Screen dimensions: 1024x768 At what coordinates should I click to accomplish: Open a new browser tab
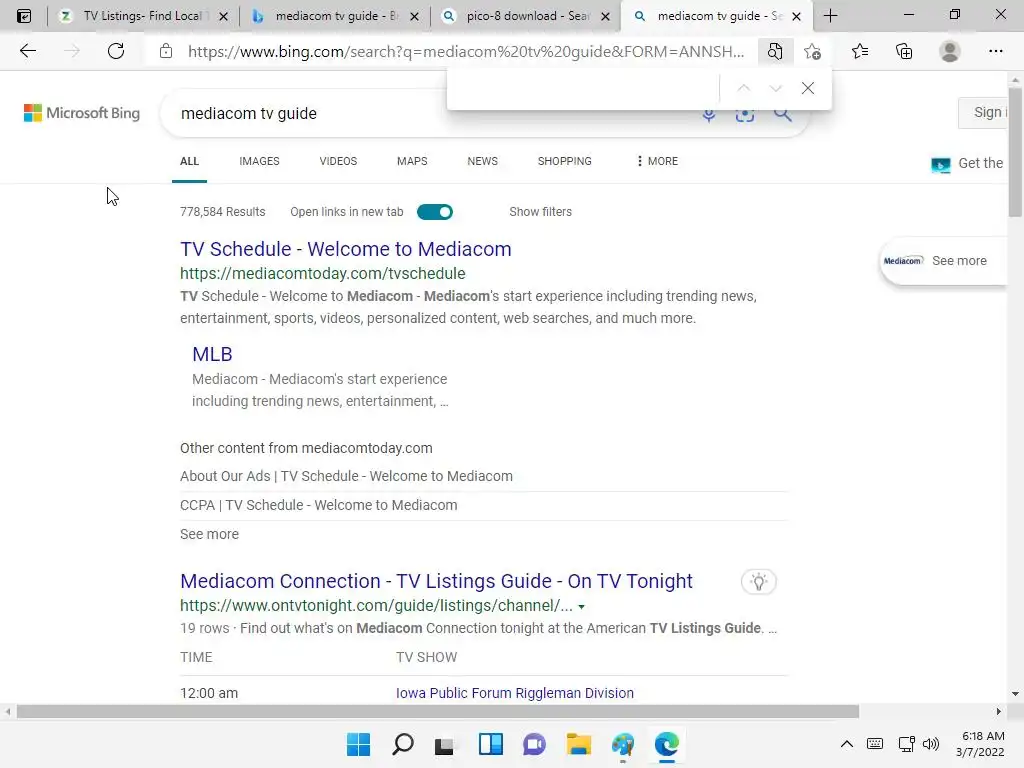point(830,16)
